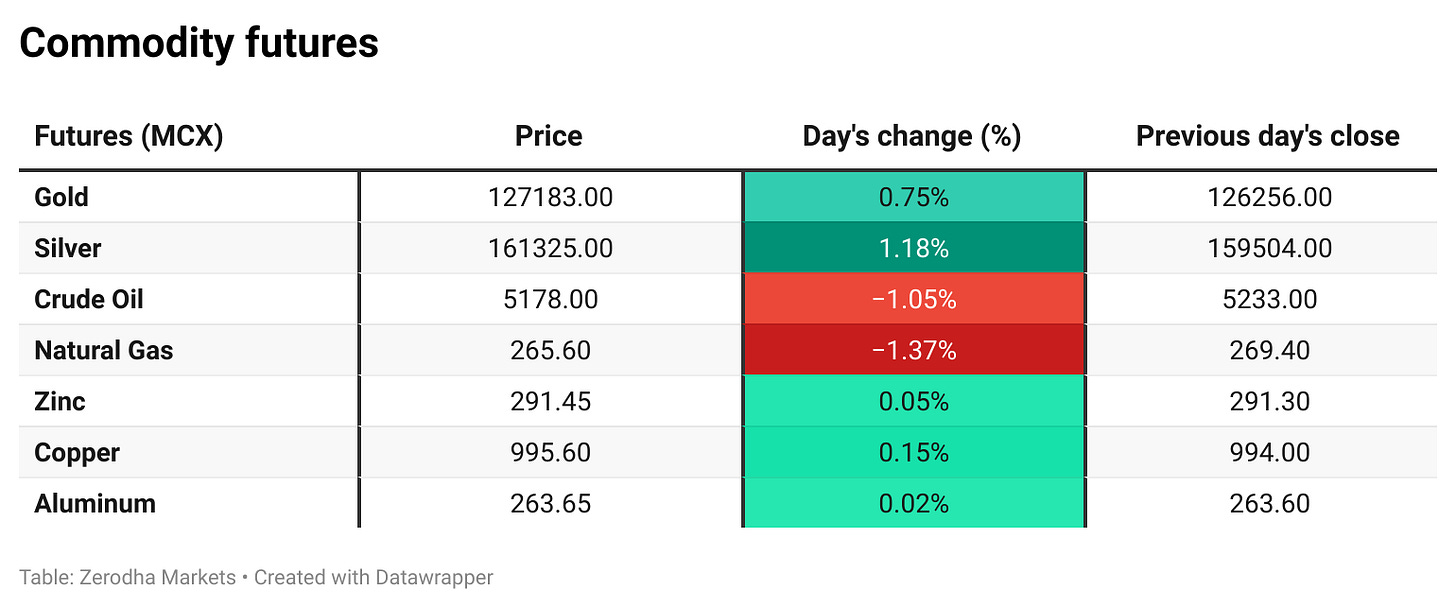This screenshot has width=1456, height=609.
Task: Select the Copper row label
Action: coord(76,452)
